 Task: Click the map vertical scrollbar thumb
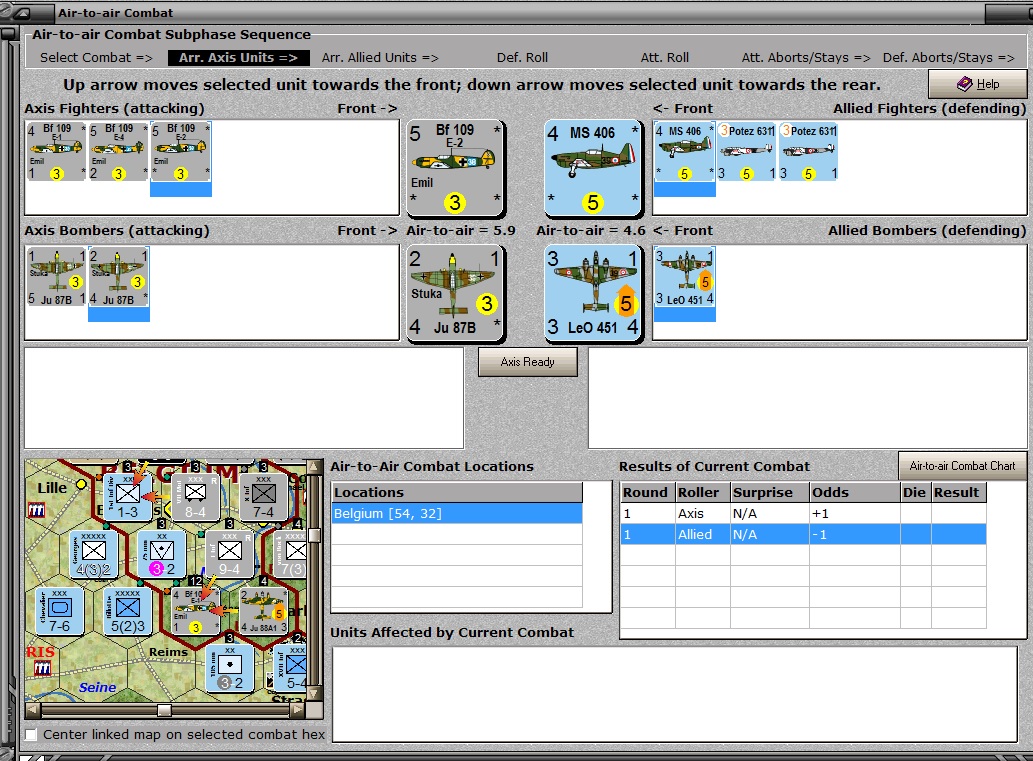(x=314, y=536)
